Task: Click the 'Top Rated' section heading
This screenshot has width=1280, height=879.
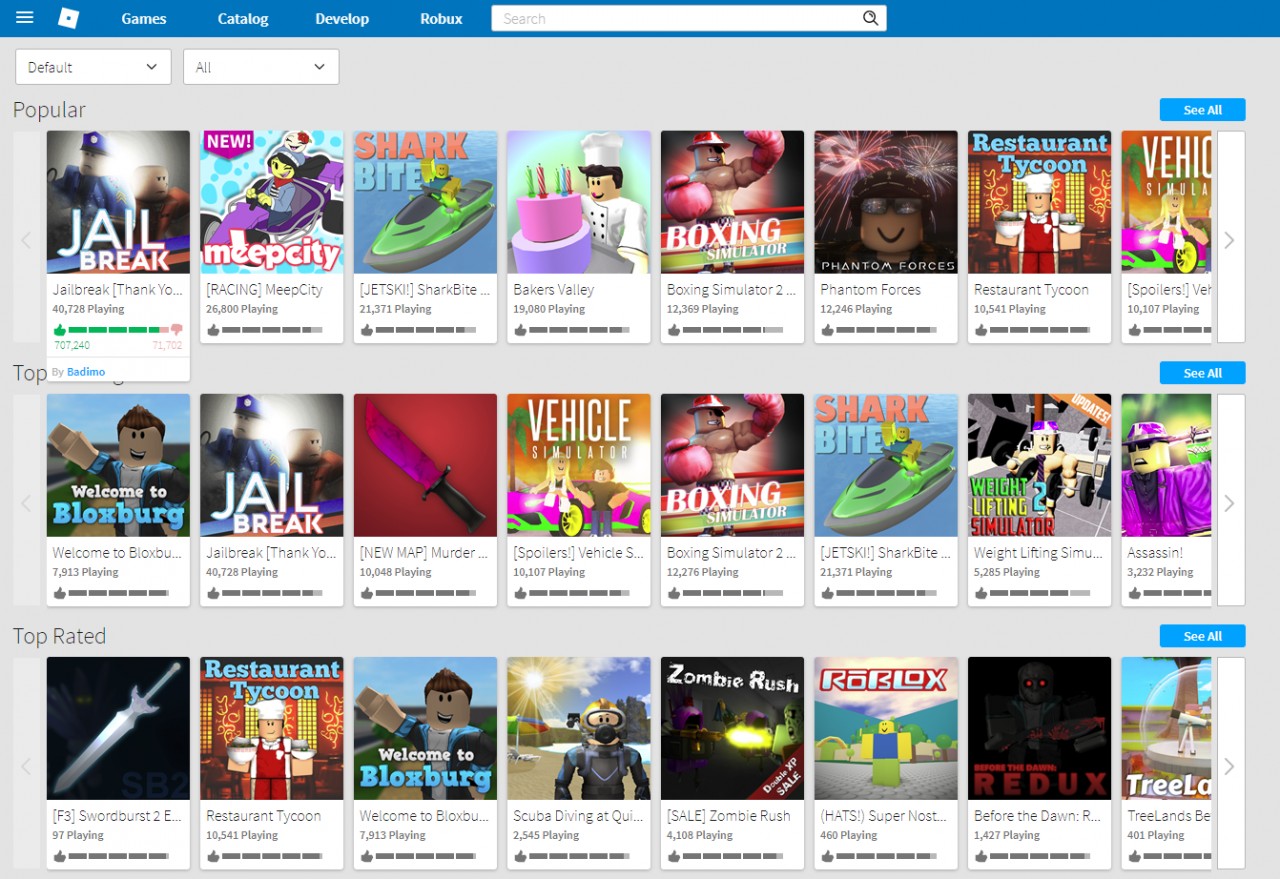Action: (x=59, y=636)
